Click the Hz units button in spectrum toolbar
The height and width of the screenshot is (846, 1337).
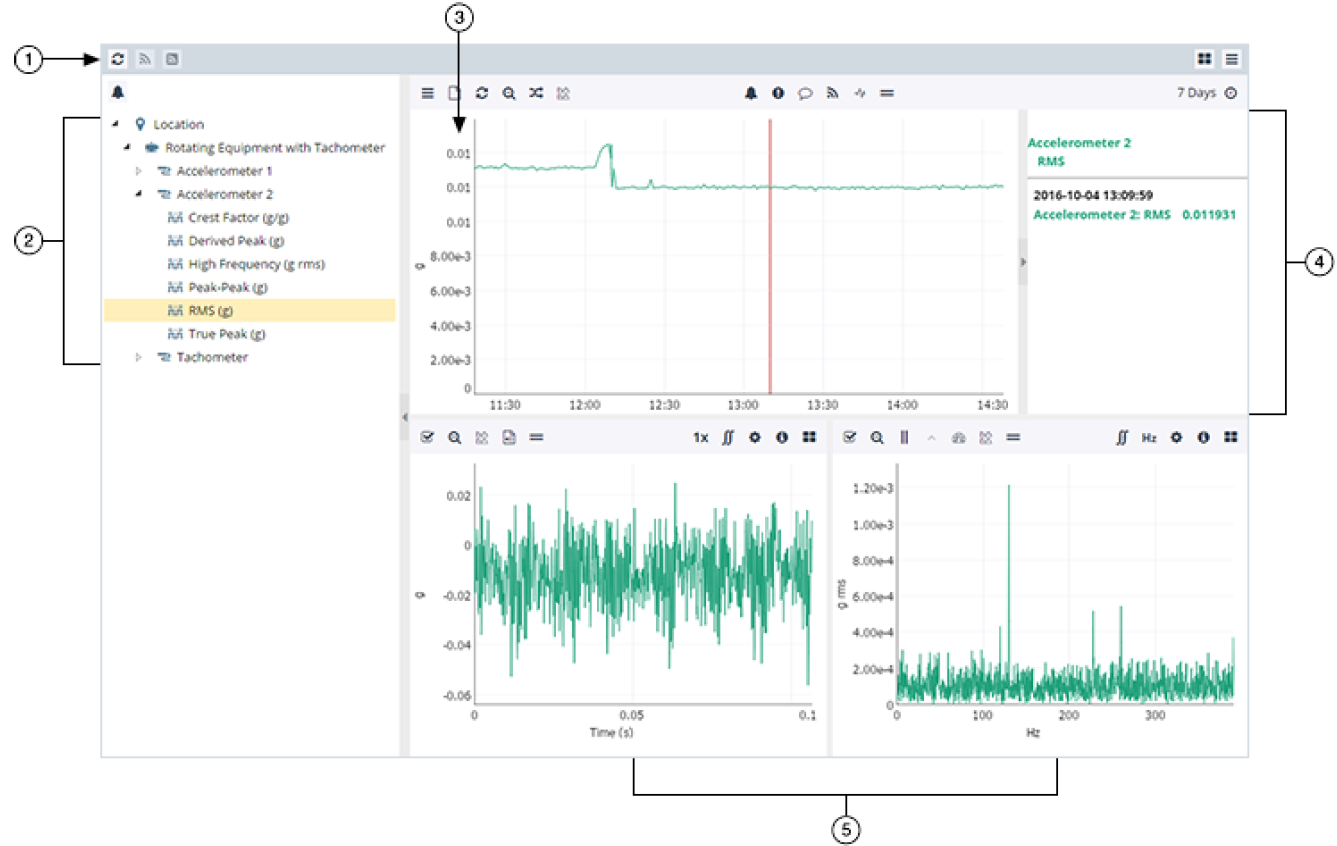(1149, 438)
